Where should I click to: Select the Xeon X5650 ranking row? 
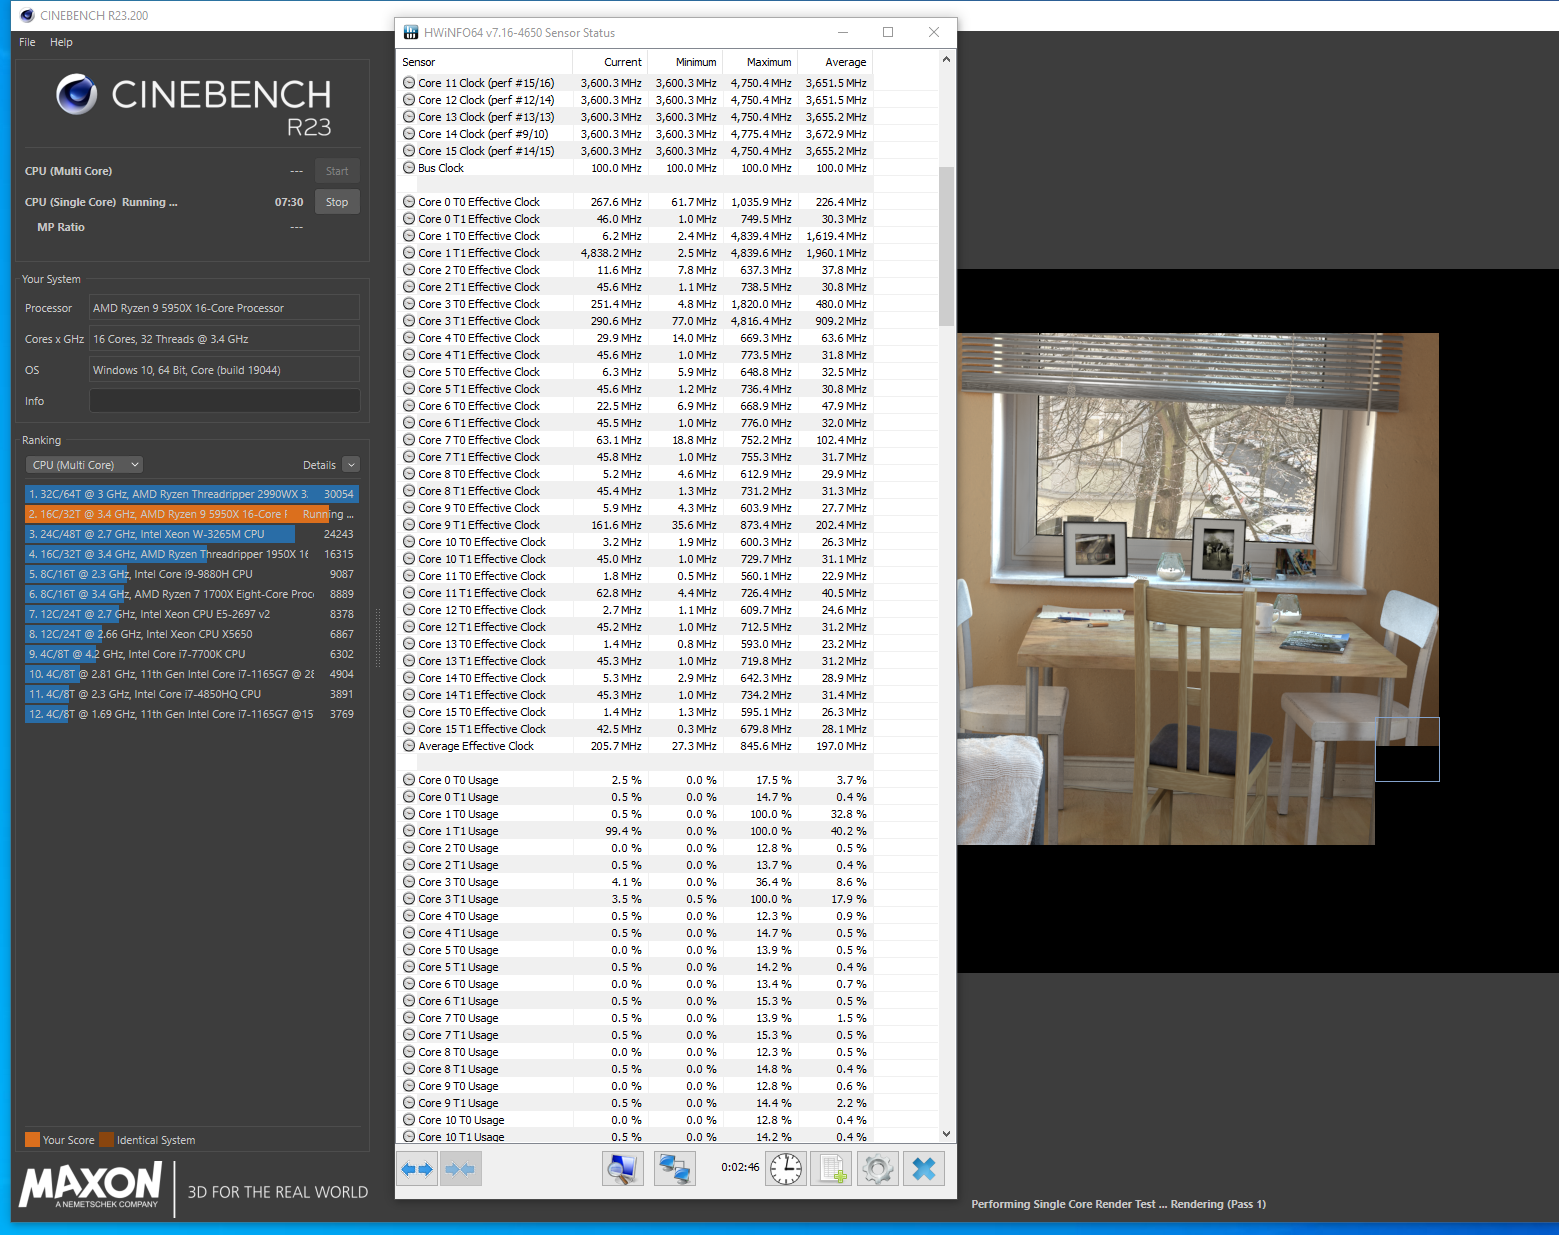pyautogui.click(x=191, y=634)
